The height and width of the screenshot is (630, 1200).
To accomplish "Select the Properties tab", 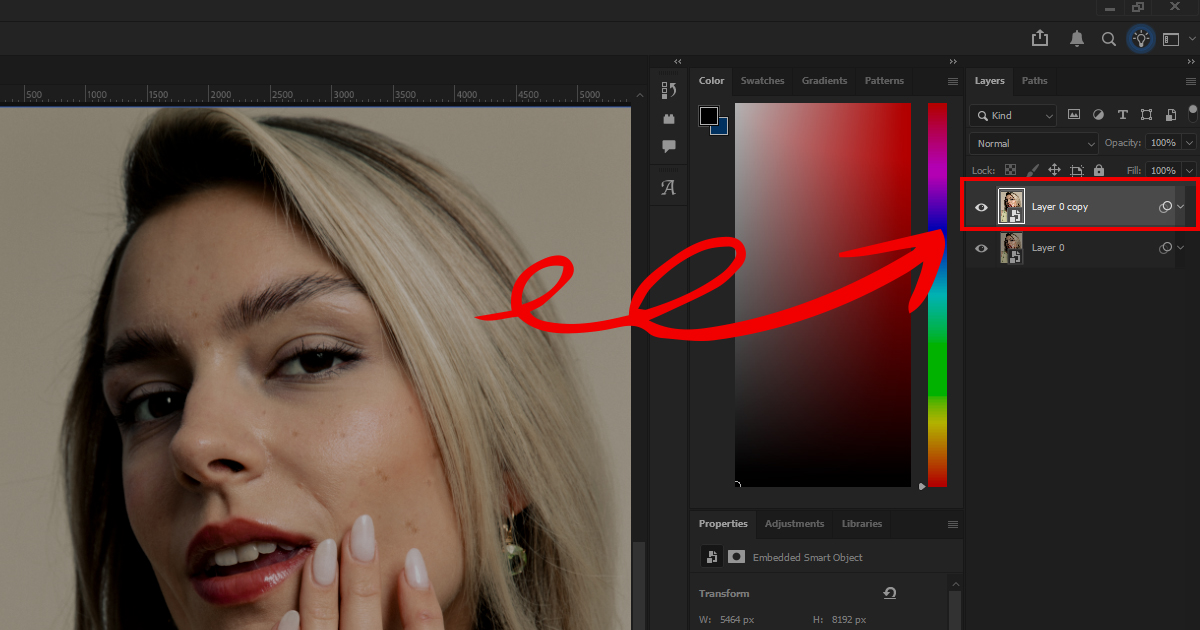I will [x=723, y=524].
